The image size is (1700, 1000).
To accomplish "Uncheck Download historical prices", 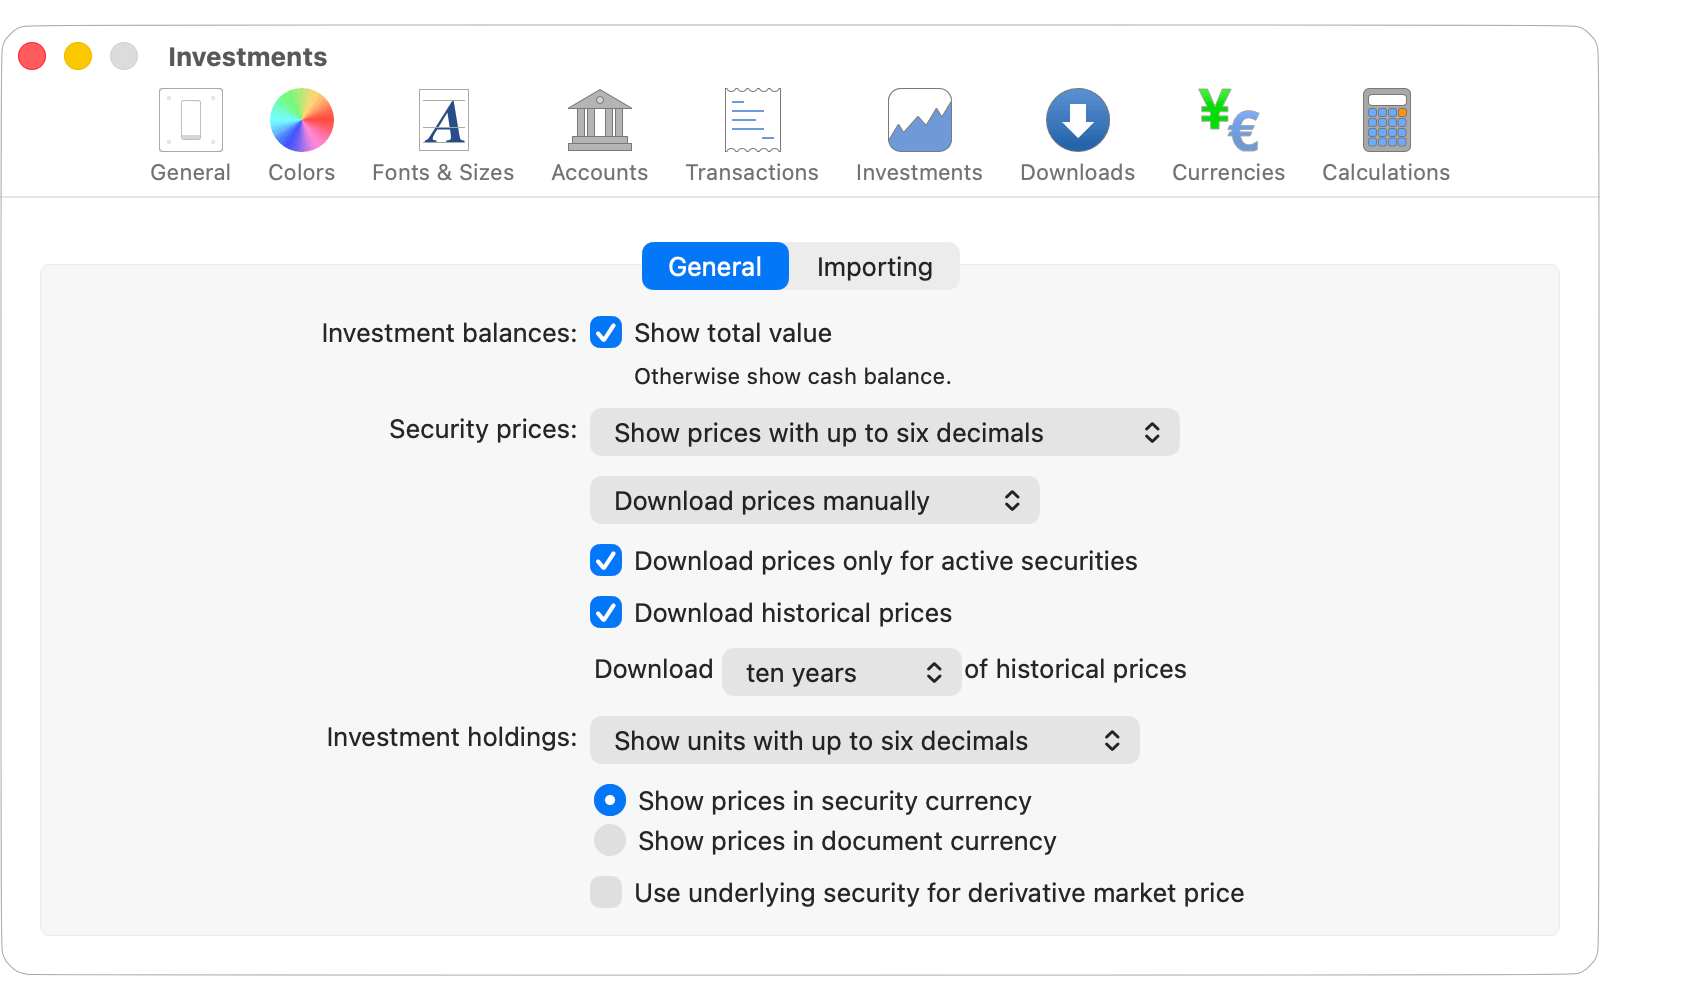I will pos(606,613).
